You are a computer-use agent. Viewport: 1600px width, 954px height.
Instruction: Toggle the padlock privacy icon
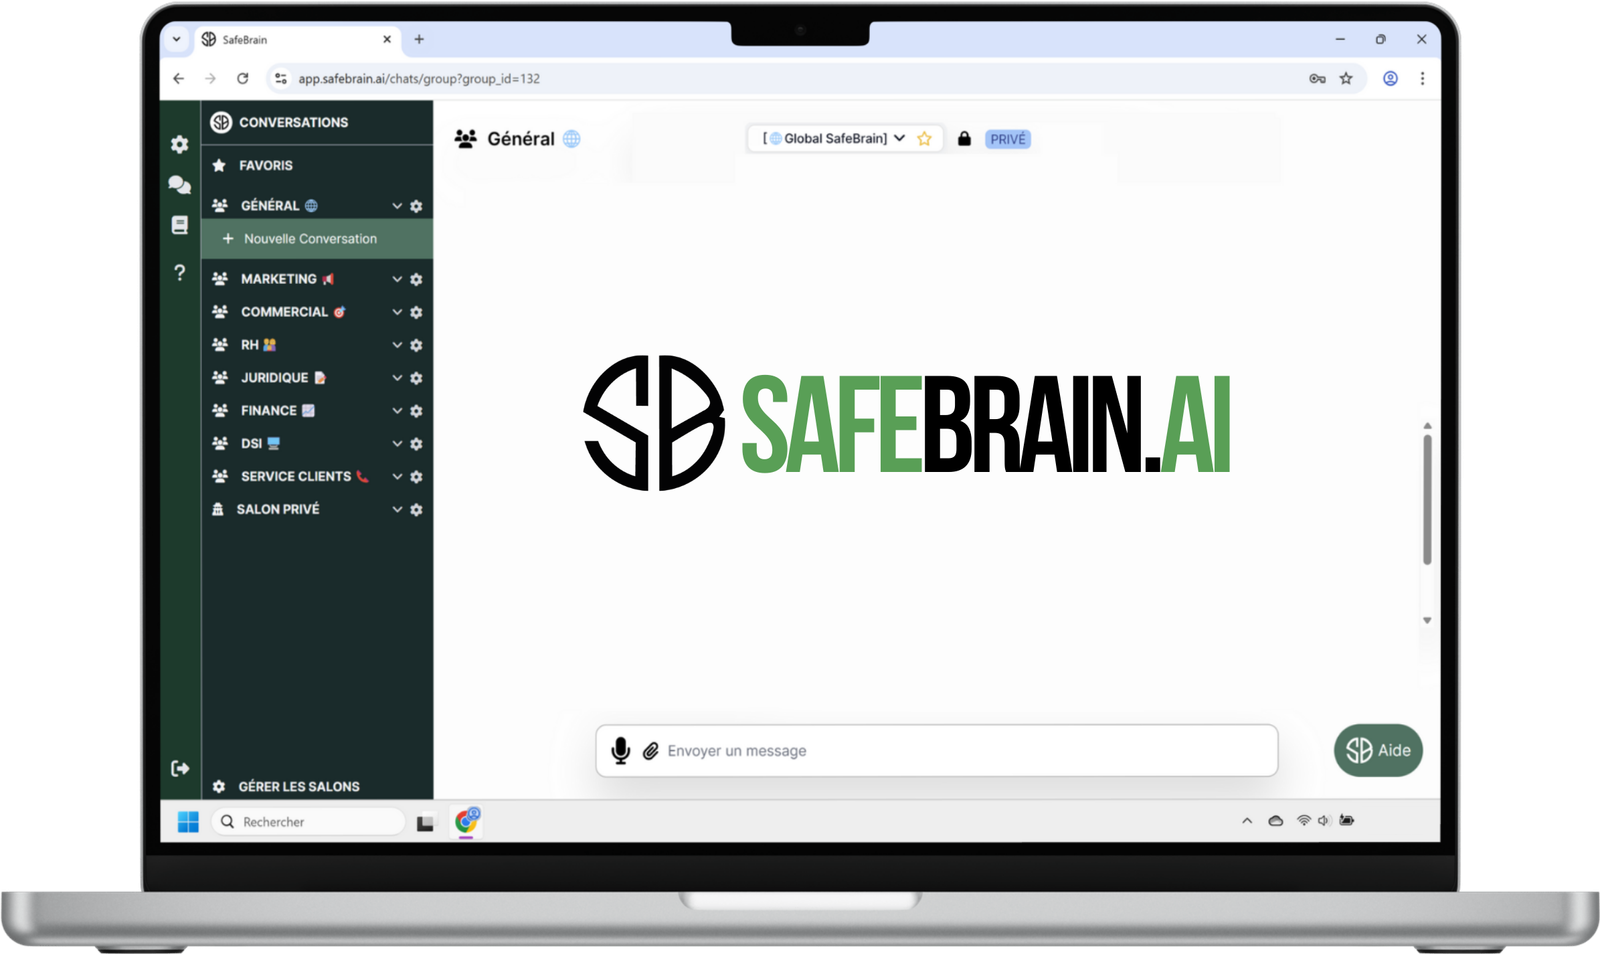point(964,139)
